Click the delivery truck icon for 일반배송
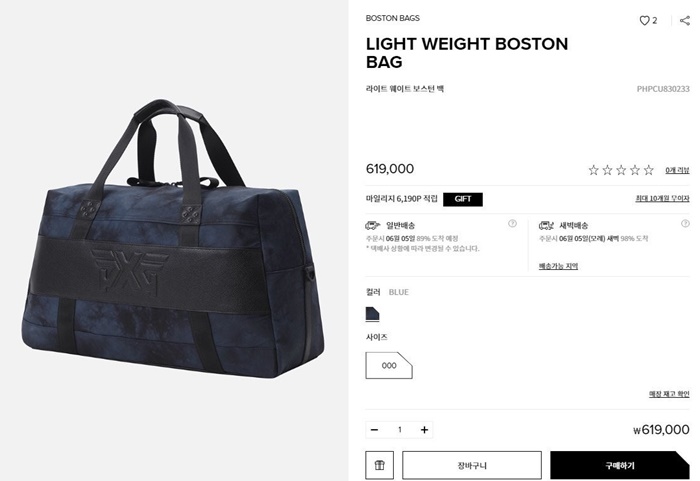Screen dimensions: 700x481 coord(372,225)
